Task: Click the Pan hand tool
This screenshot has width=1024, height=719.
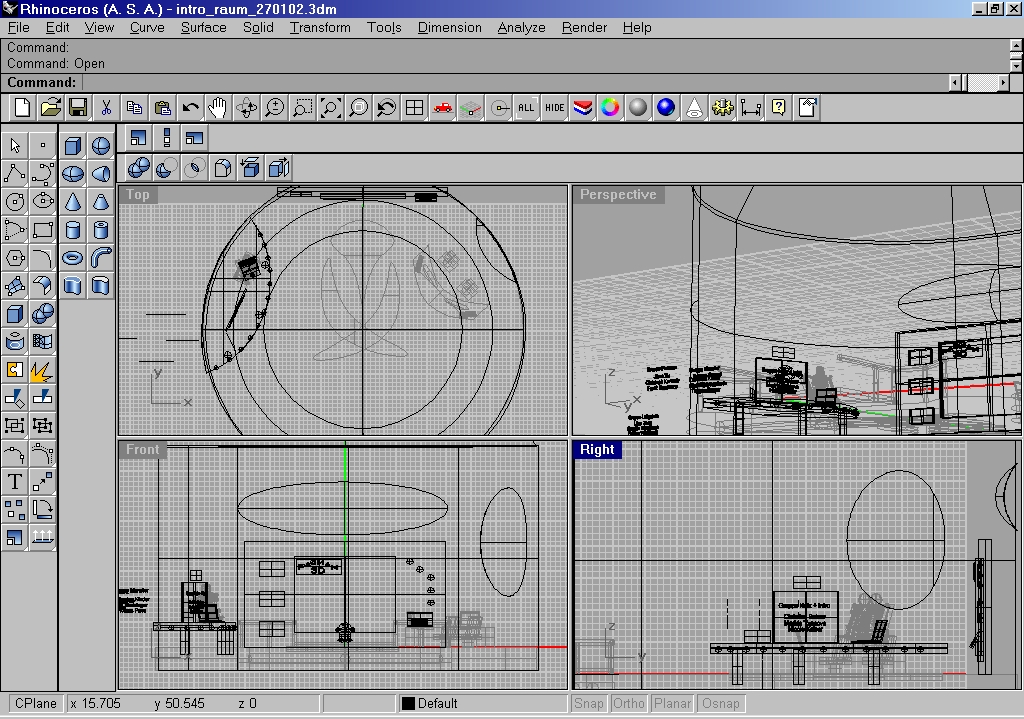Action: pos(218,108)
